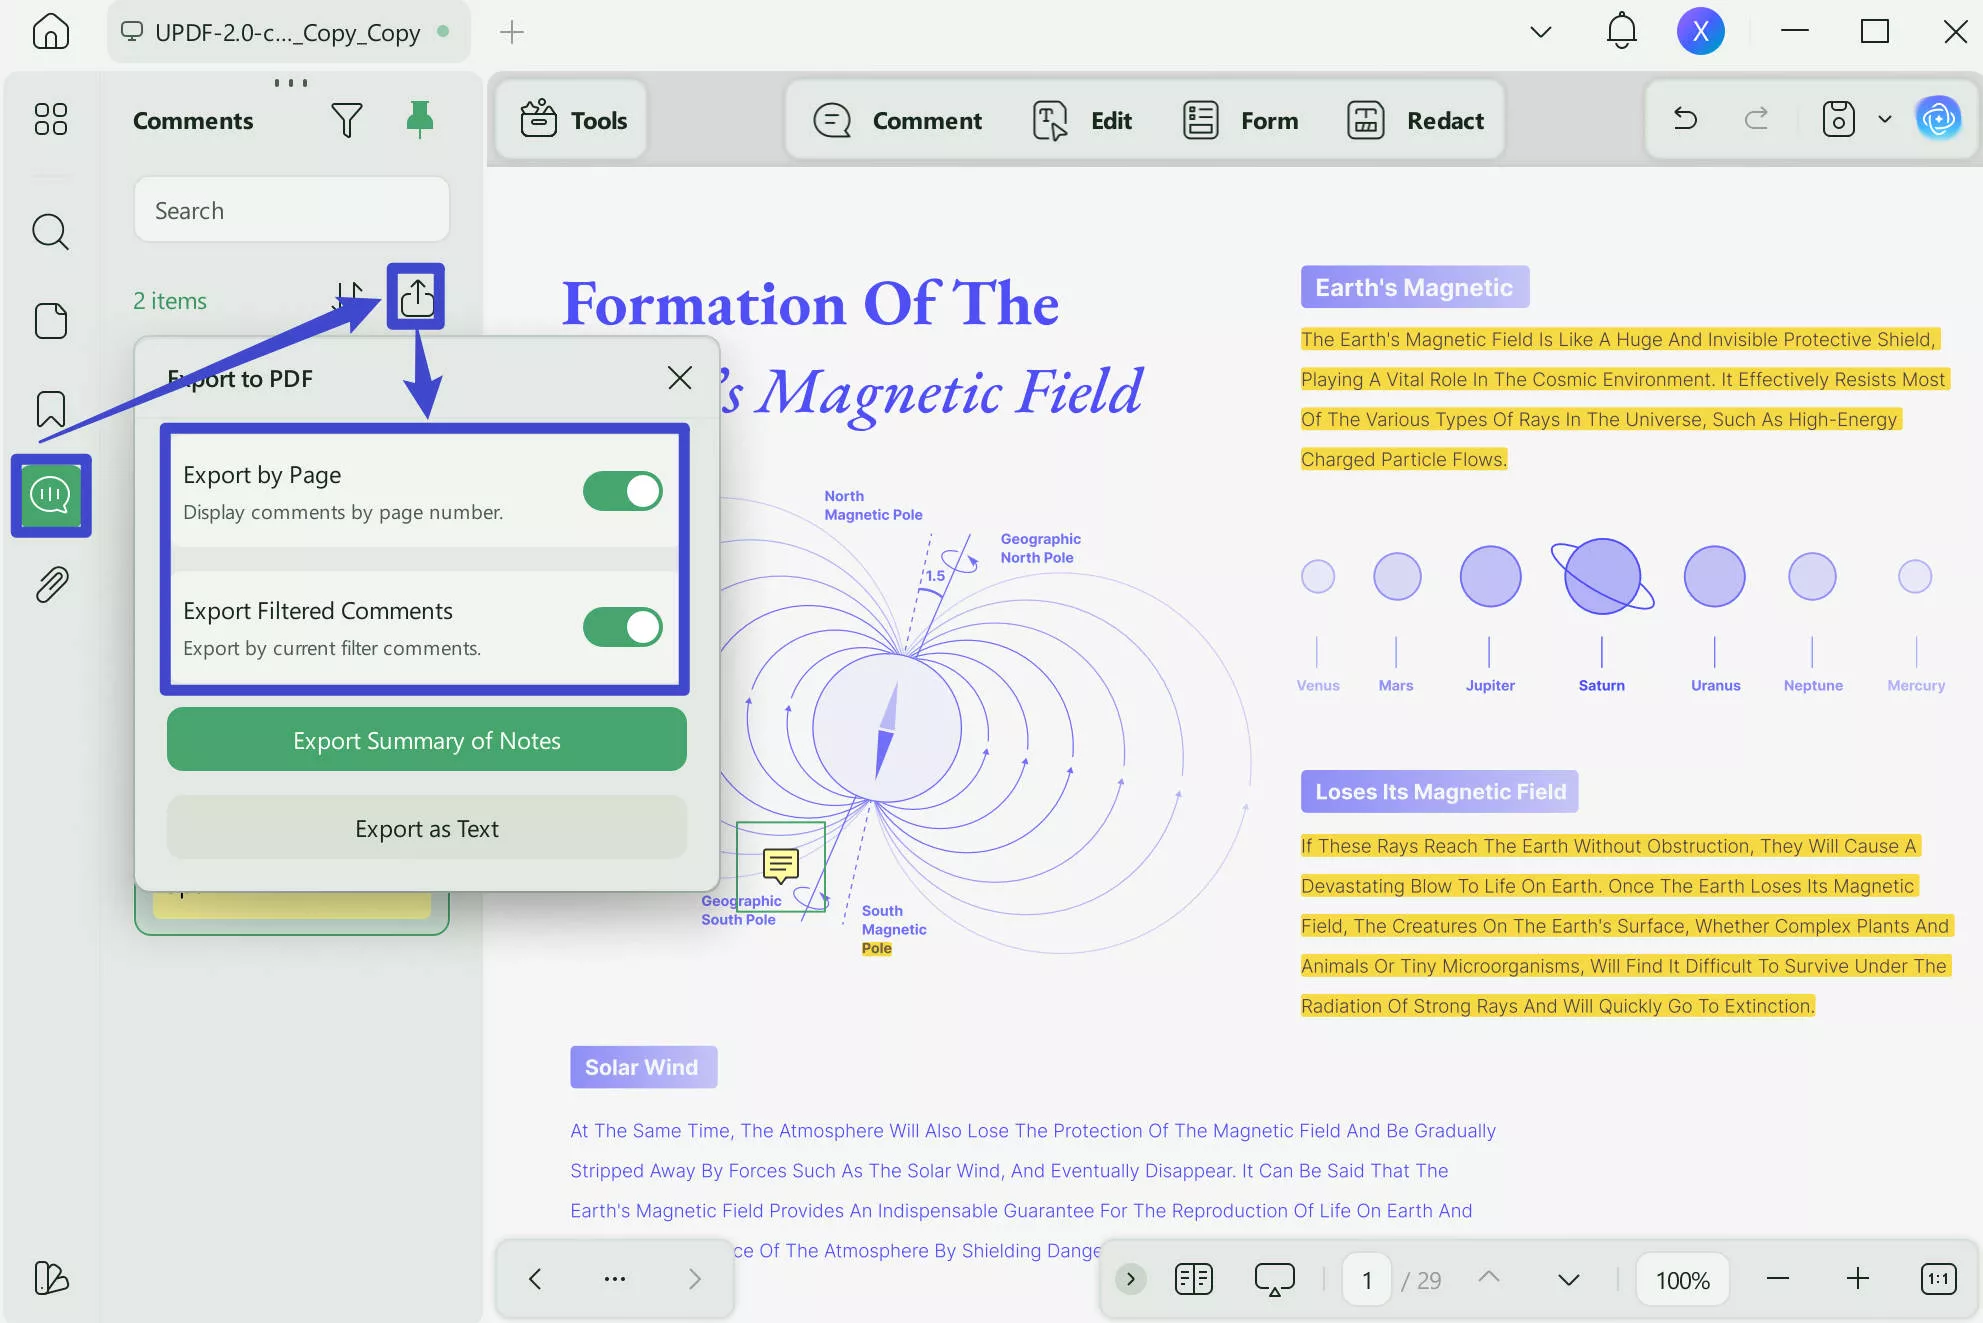1983x1323 pixels.
Task: Expand the save options dropdown arrow
Action: click(x=1885, y=120)
